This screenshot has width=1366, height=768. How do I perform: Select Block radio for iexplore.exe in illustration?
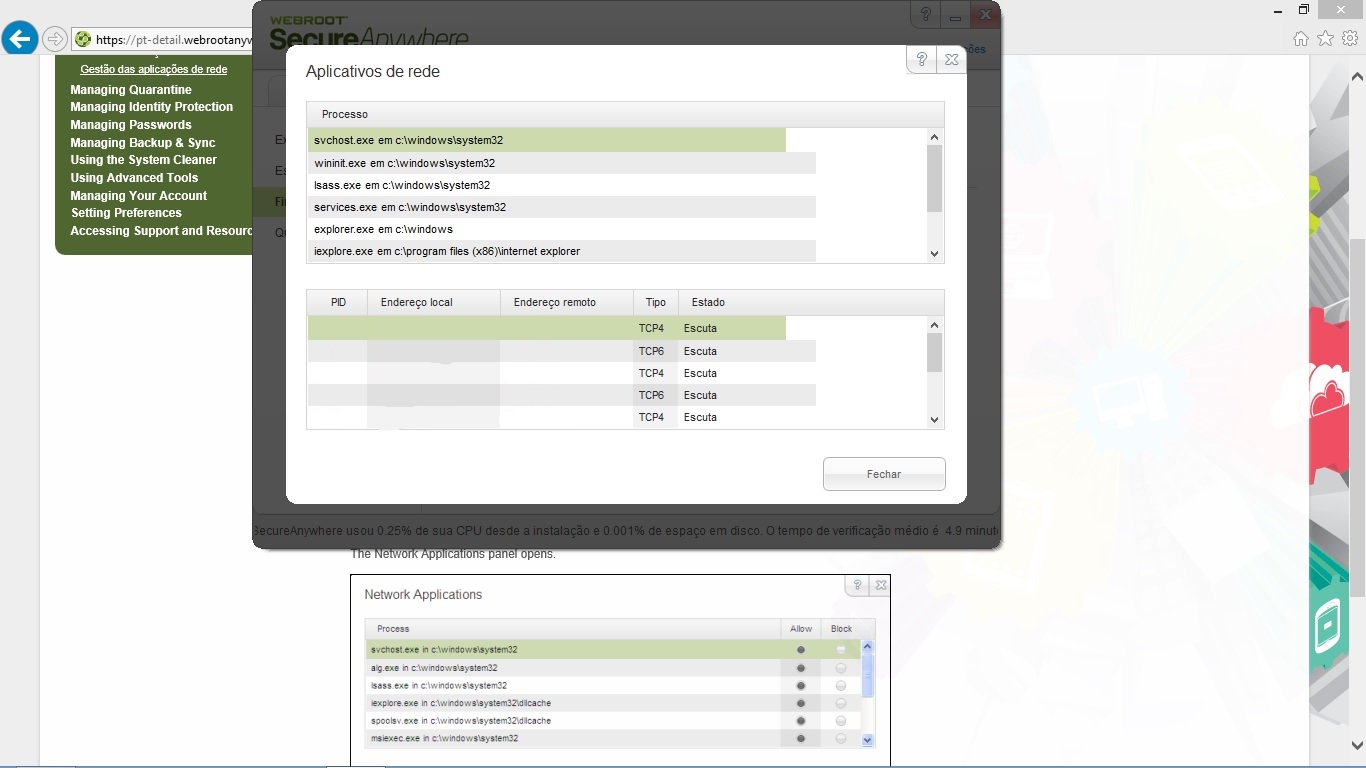(841, 703)
